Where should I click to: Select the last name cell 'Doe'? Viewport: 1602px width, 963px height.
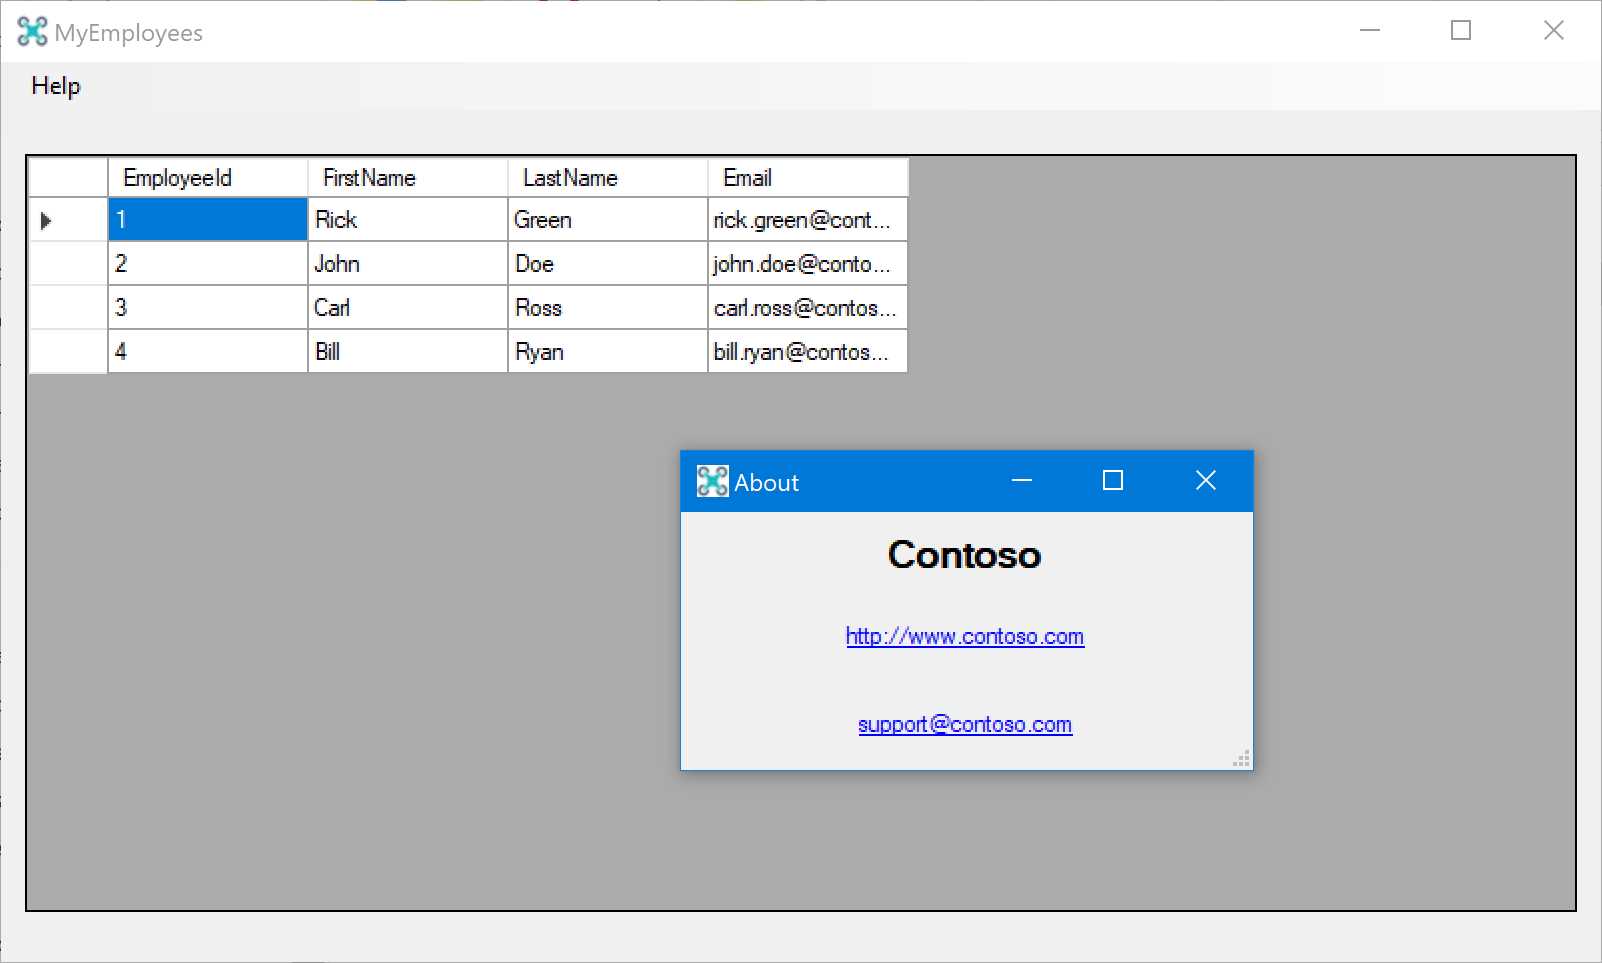[x=608, y=264]
